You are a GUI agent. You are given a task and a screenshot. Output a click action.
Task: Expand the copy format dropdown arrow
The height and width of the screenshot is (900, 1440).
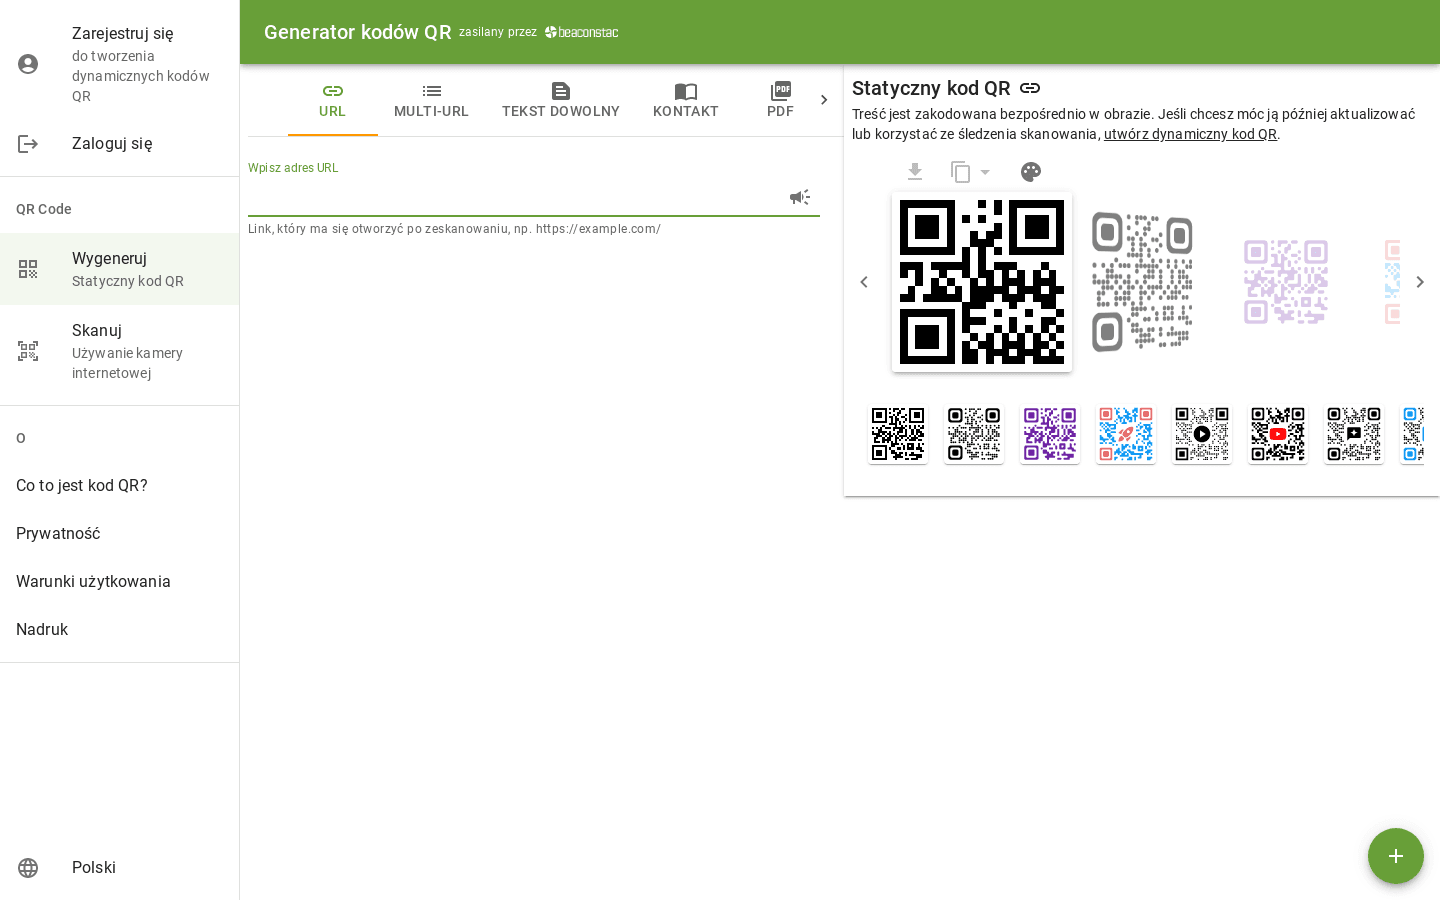click(x=985, y=172)
